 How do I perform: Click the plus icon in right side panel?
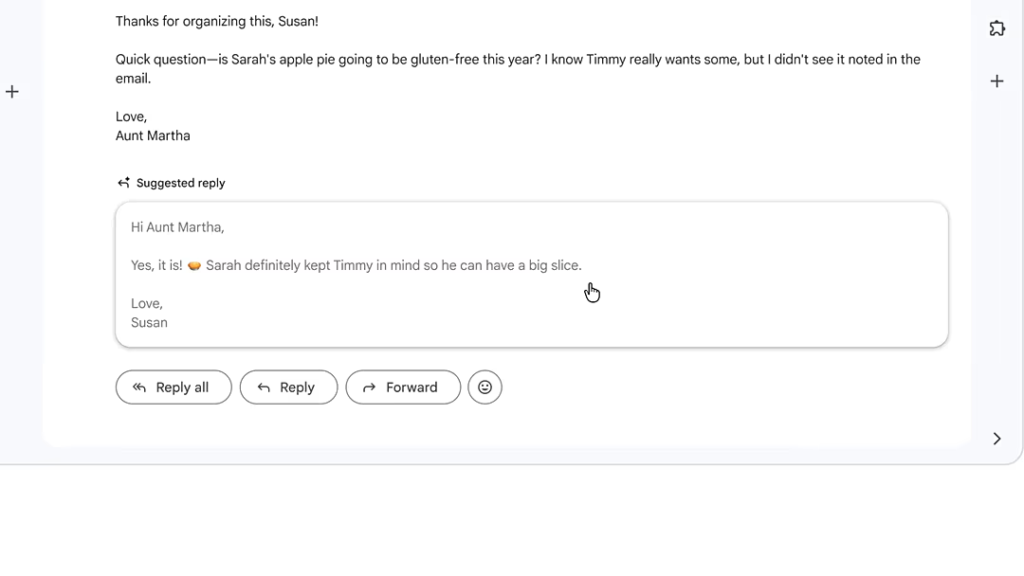pyautogui.click(x=996, y=81)
